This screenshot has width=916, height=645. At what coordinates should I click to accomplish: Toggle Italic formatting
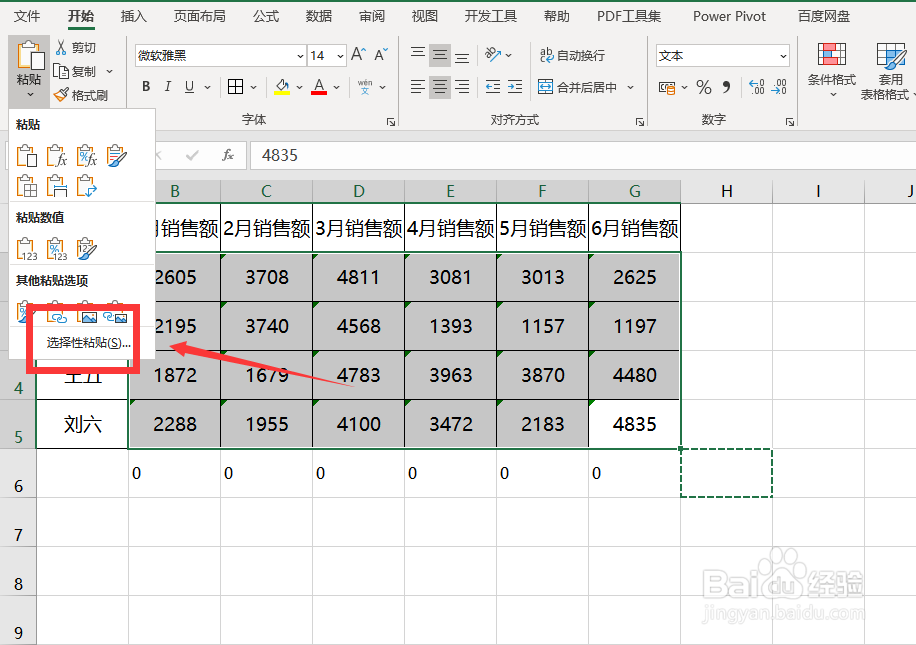168,87
